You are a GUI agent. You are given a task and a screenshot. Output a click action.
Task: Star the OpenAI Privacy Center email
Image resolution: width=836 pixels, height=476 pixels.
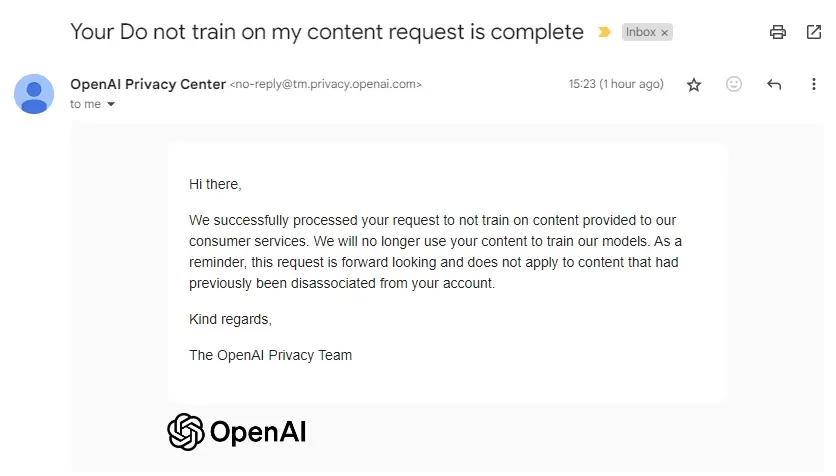coord(694,85)
